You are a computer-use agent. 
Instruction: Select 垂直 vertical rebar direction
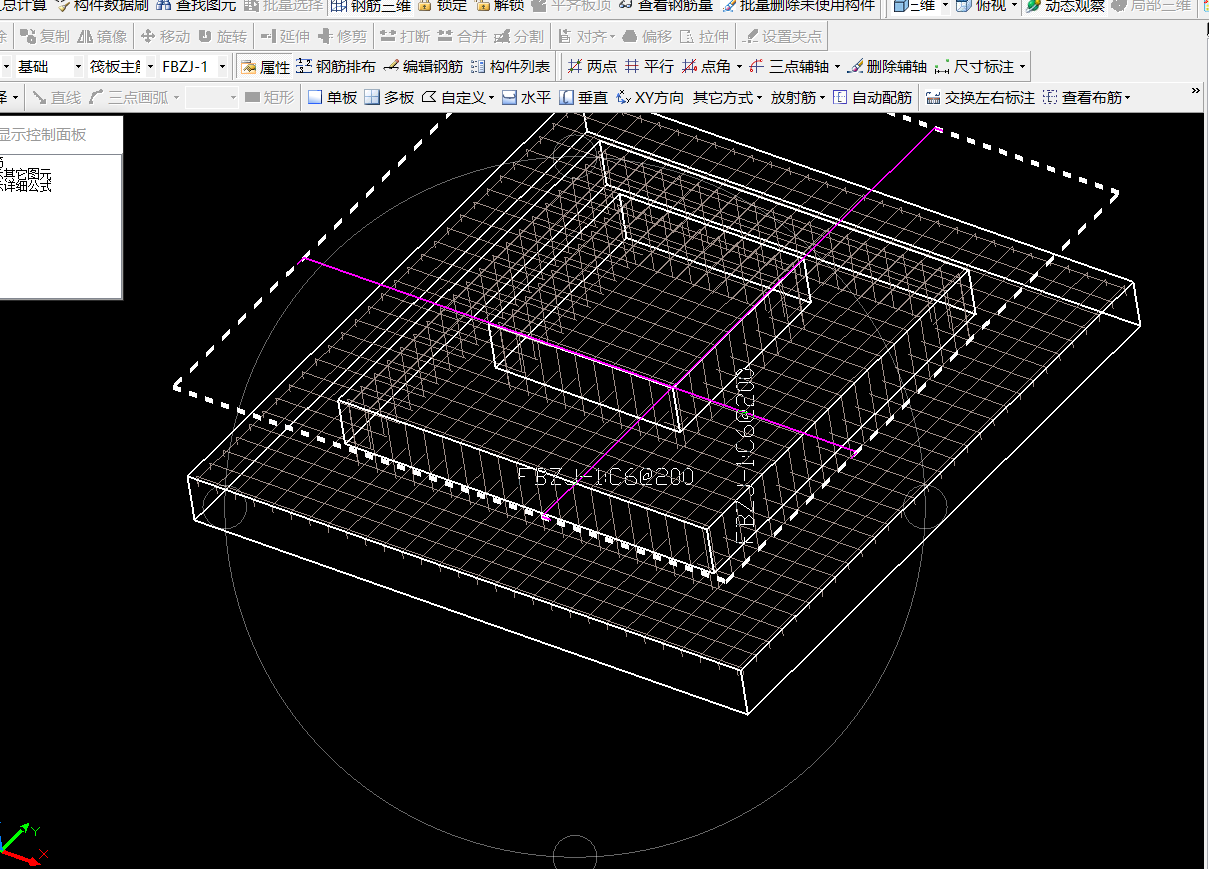click(x=583, y=97)
